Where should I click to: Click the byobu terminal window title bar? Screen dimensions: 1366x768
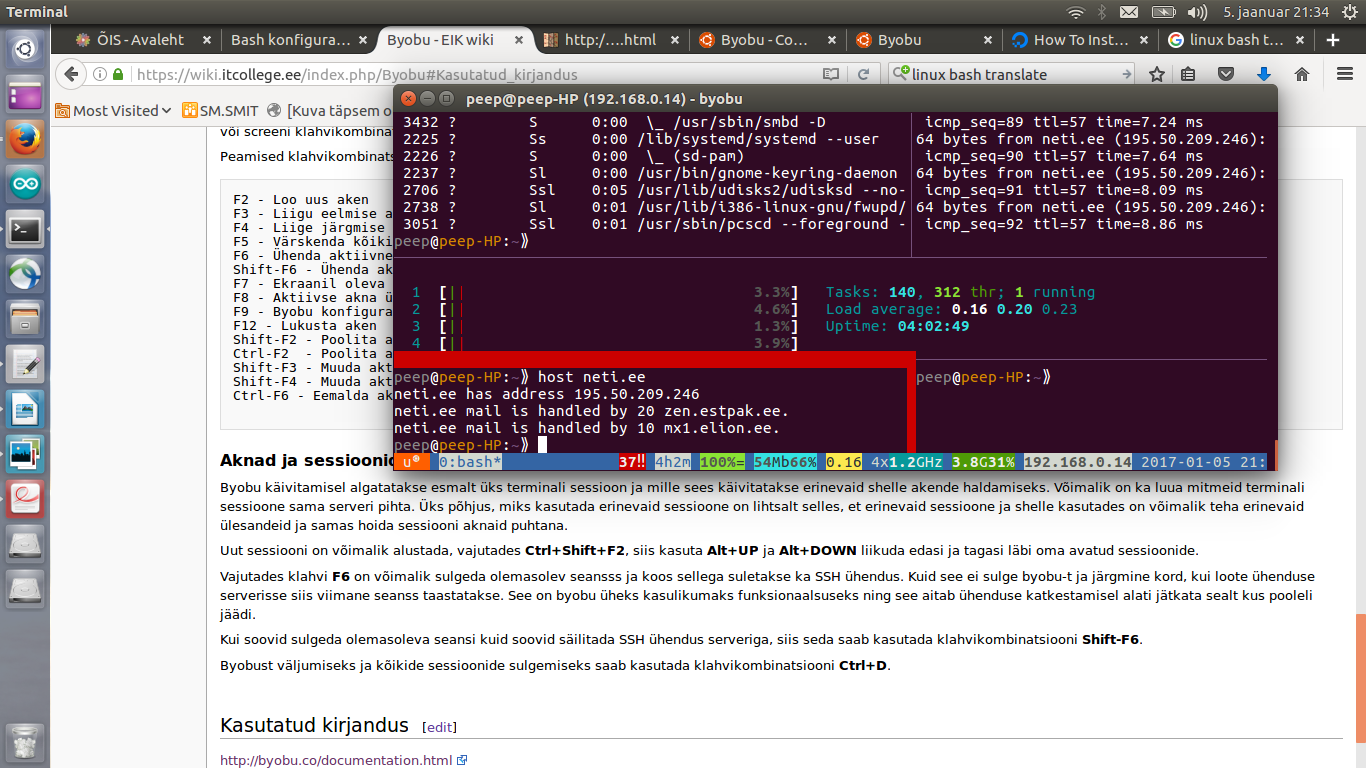835,98
